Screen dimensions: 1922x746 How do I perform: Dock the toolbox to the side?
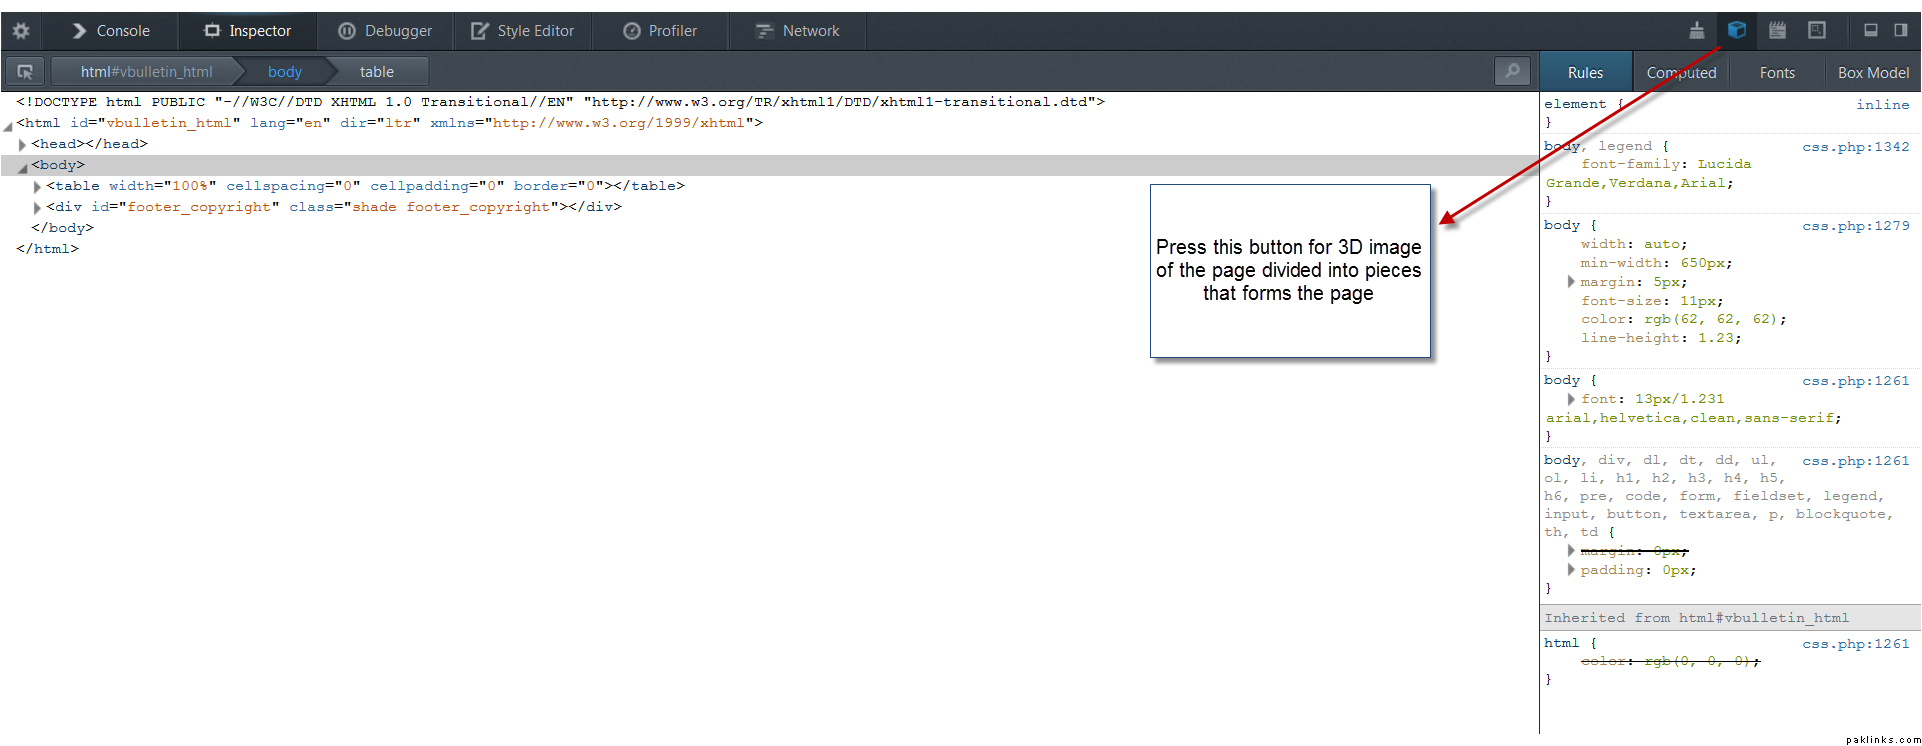pos(1901,30)
